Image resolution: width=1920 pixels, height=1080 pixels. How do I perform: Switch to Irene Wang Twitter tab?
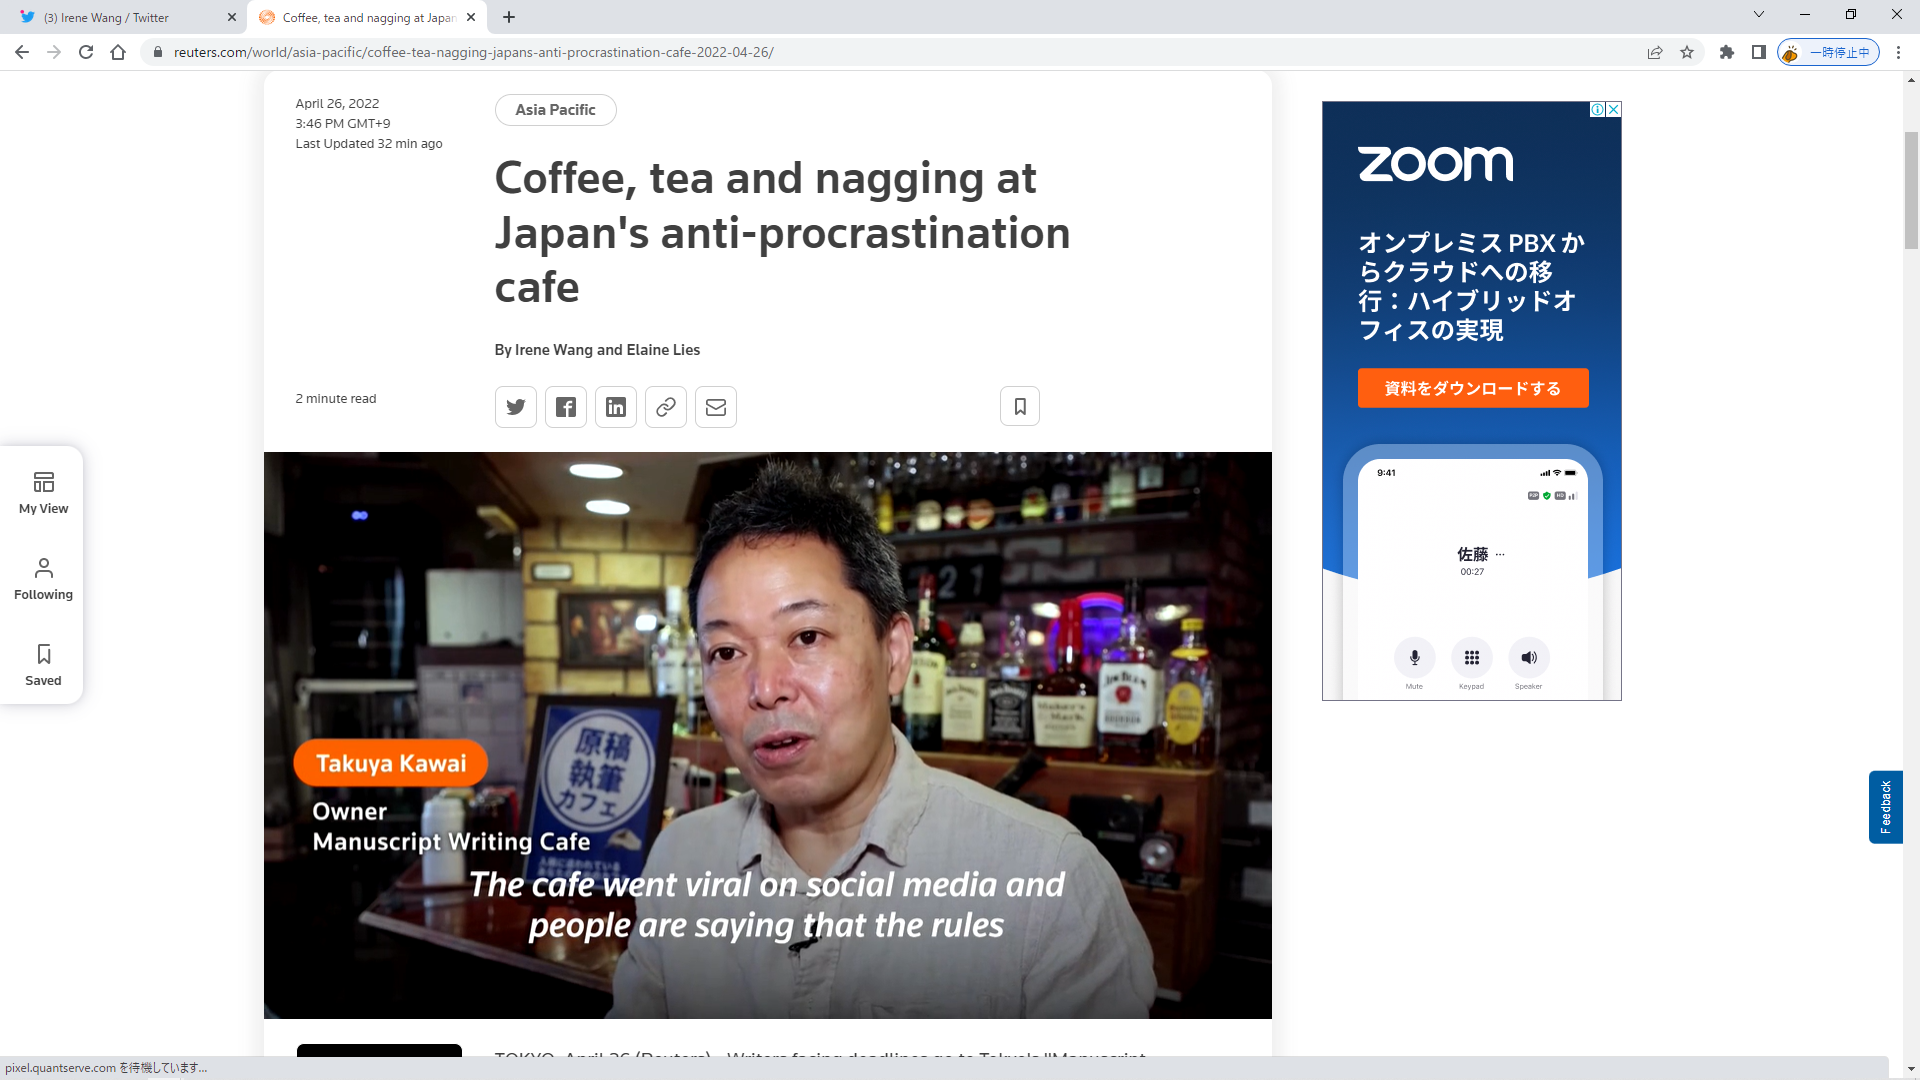coord(120,17)
